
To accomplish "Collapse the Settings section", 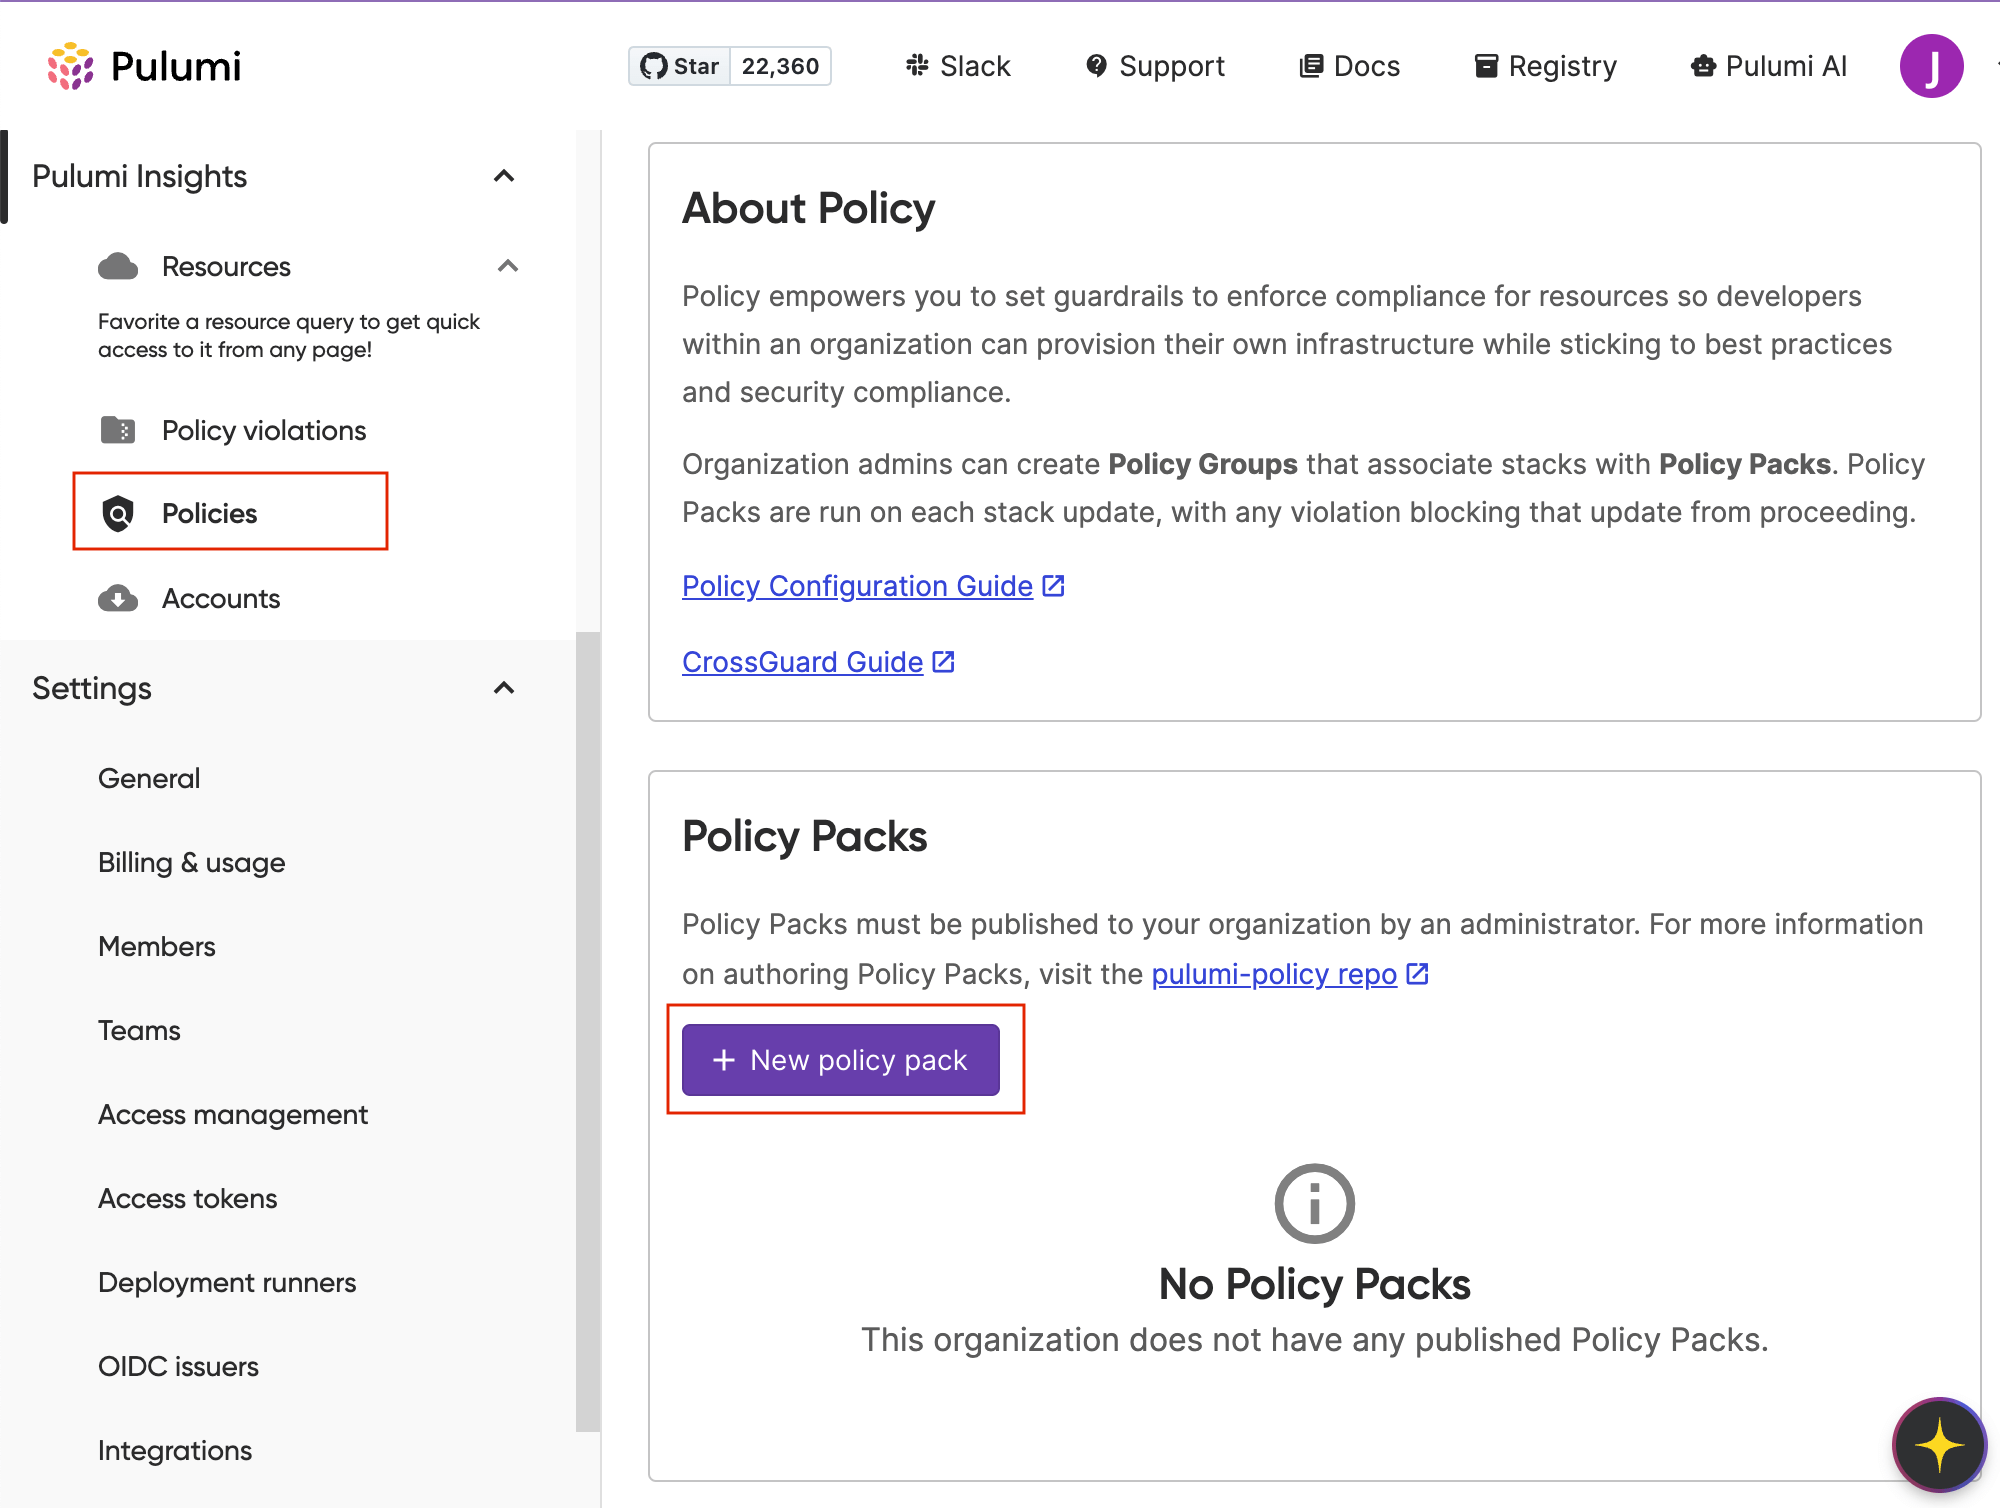I will pos(504,688).
